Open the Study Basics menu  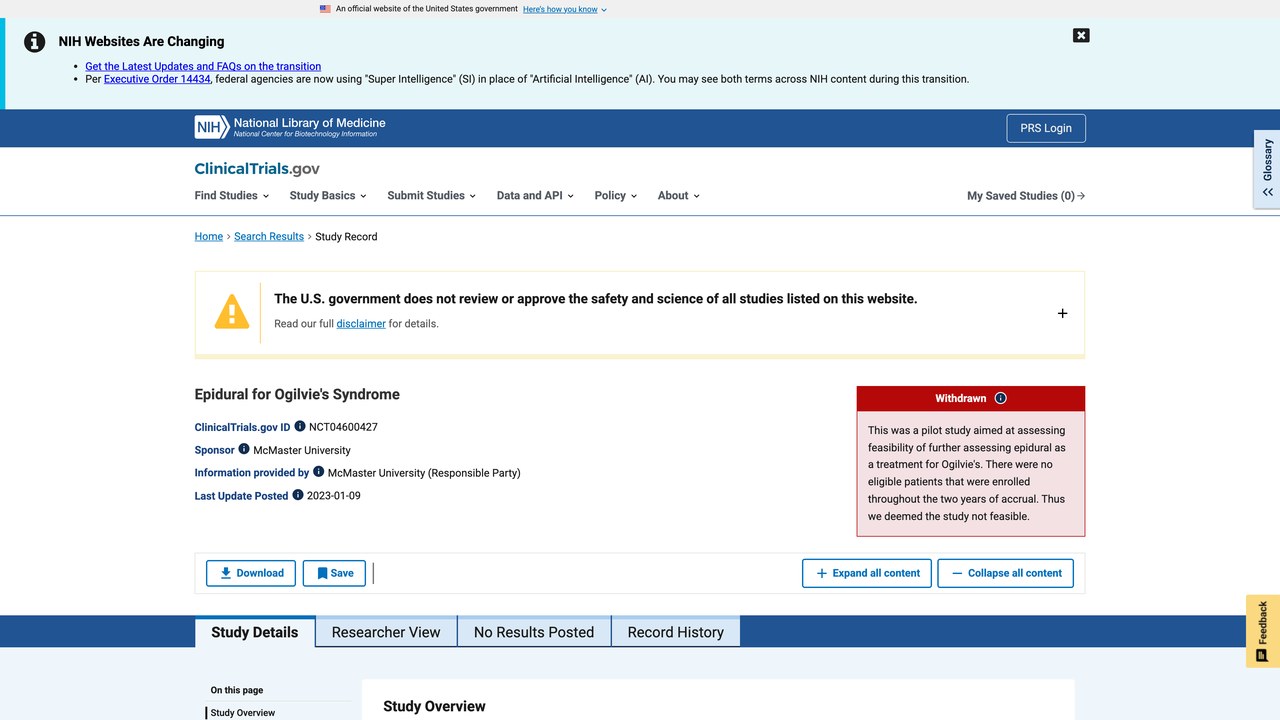328,196
